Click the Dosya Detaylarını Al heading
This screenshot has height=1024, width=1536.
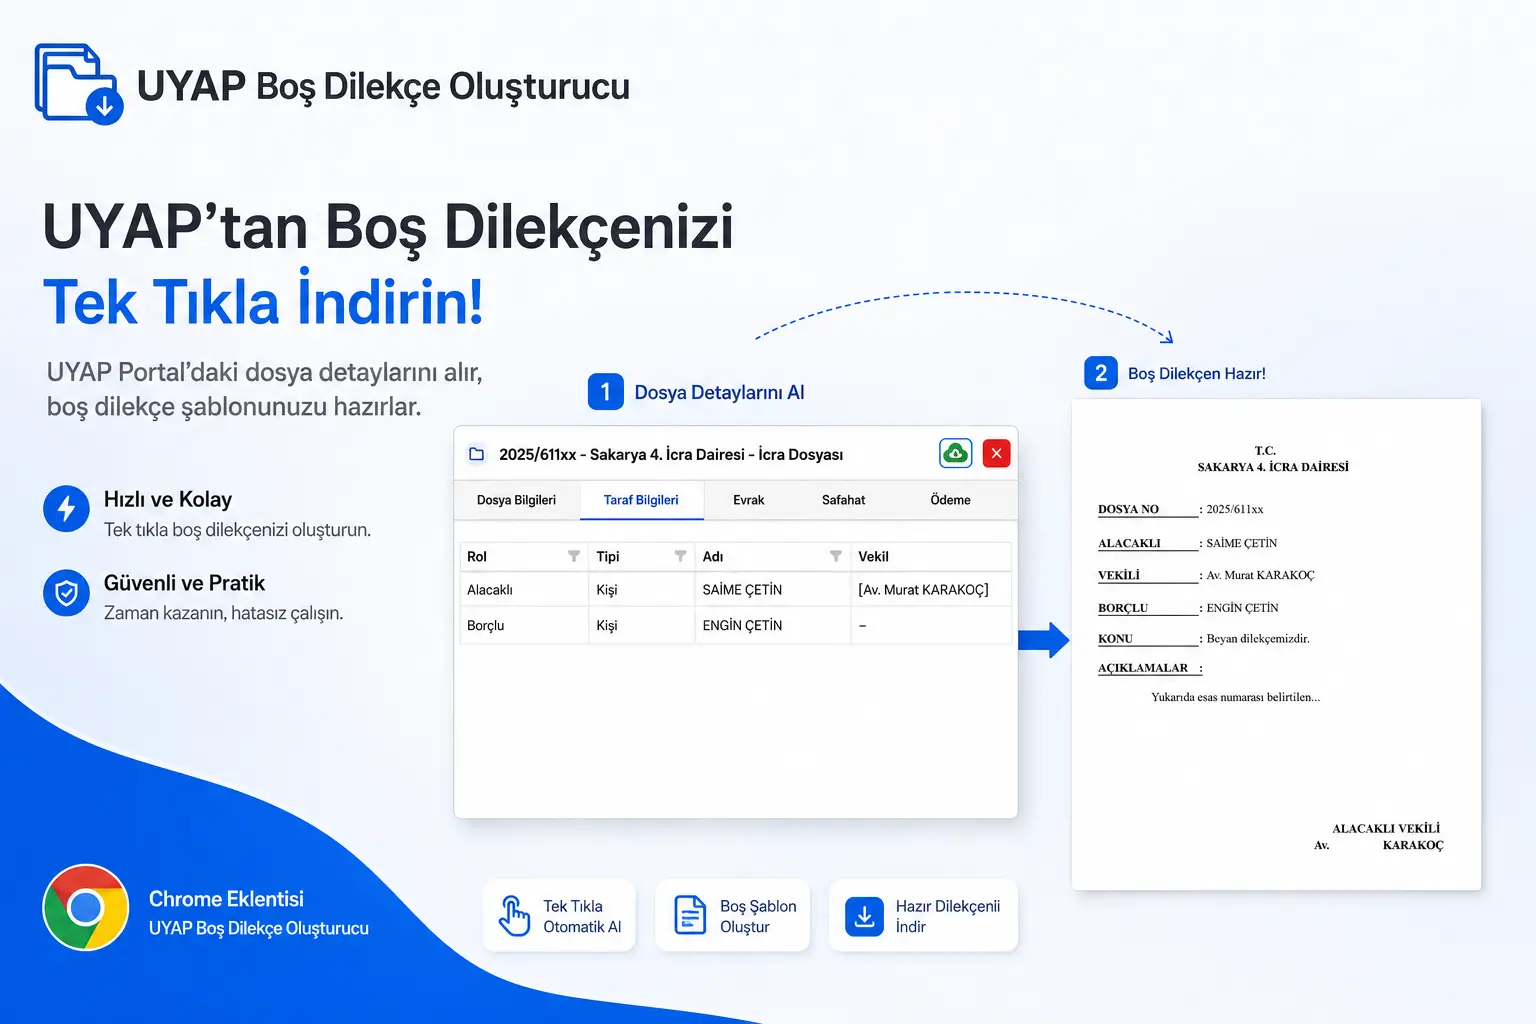pos(719,392)
